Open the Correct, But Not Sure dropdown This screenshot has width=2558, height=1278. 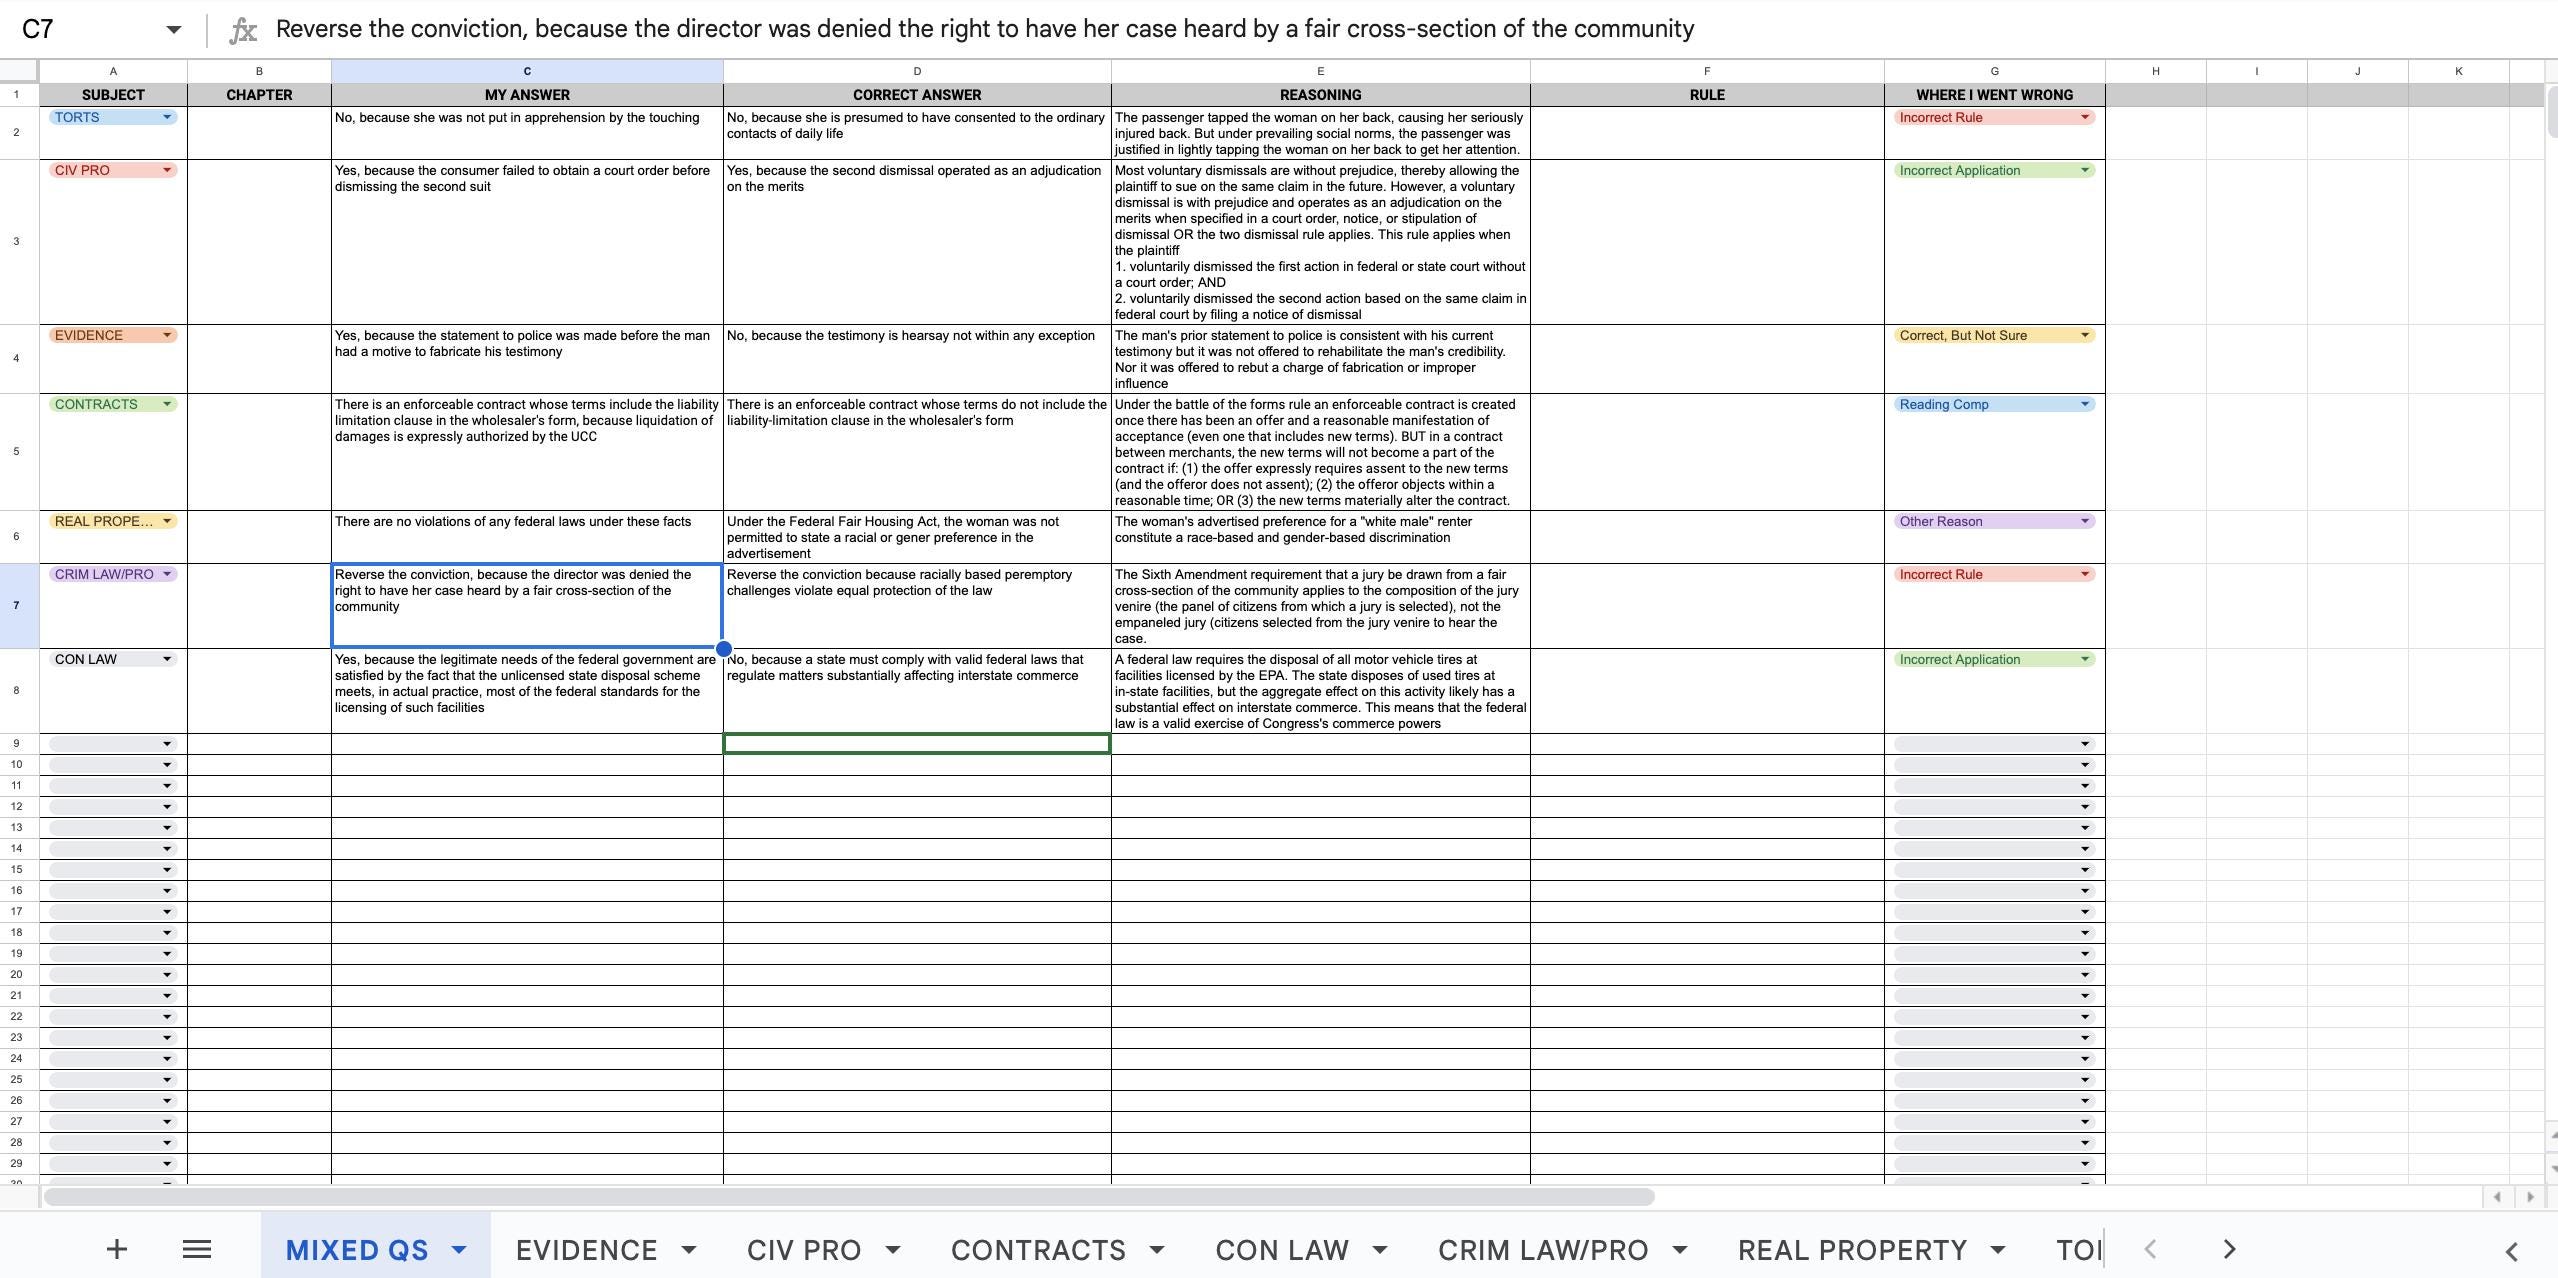[2083, 335]
